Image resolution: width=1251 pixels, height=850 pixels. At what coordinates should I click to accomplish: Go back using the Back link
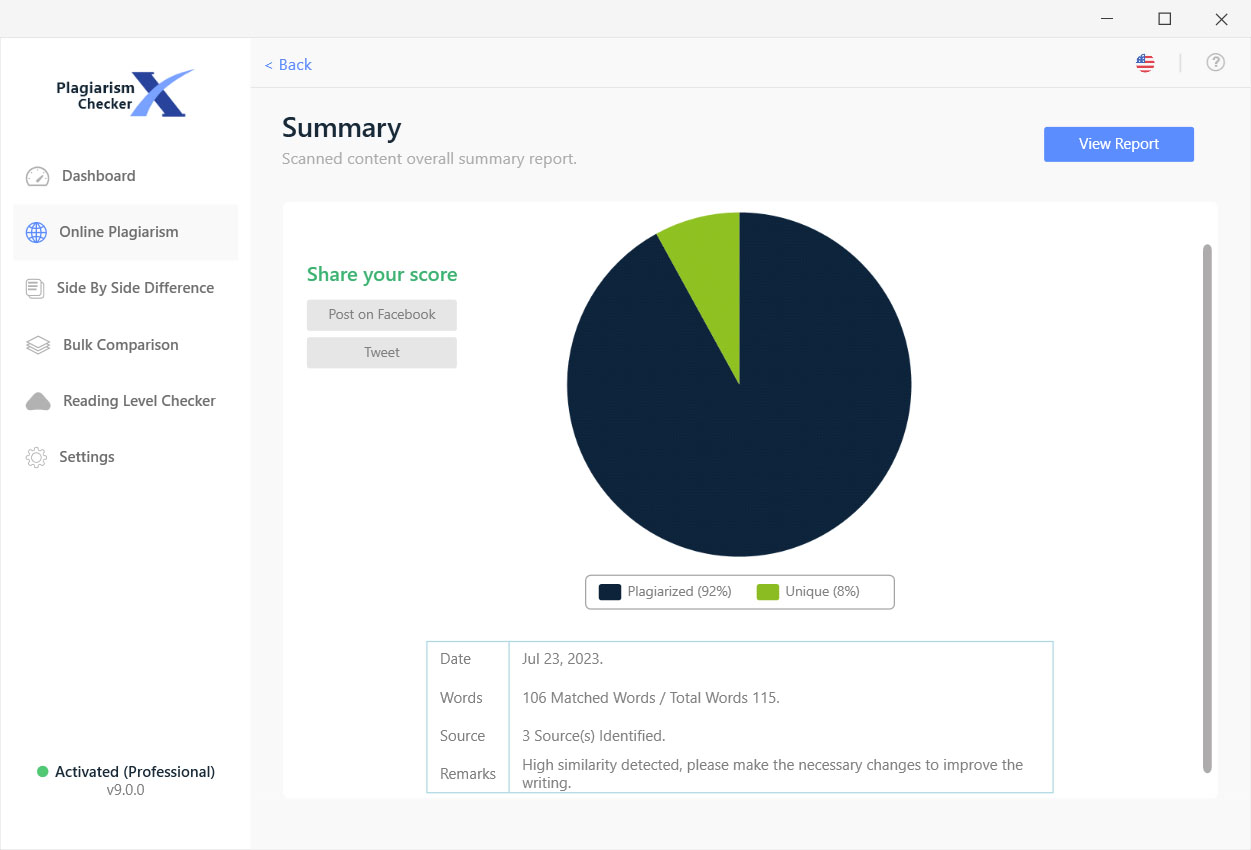click(288, 64)
